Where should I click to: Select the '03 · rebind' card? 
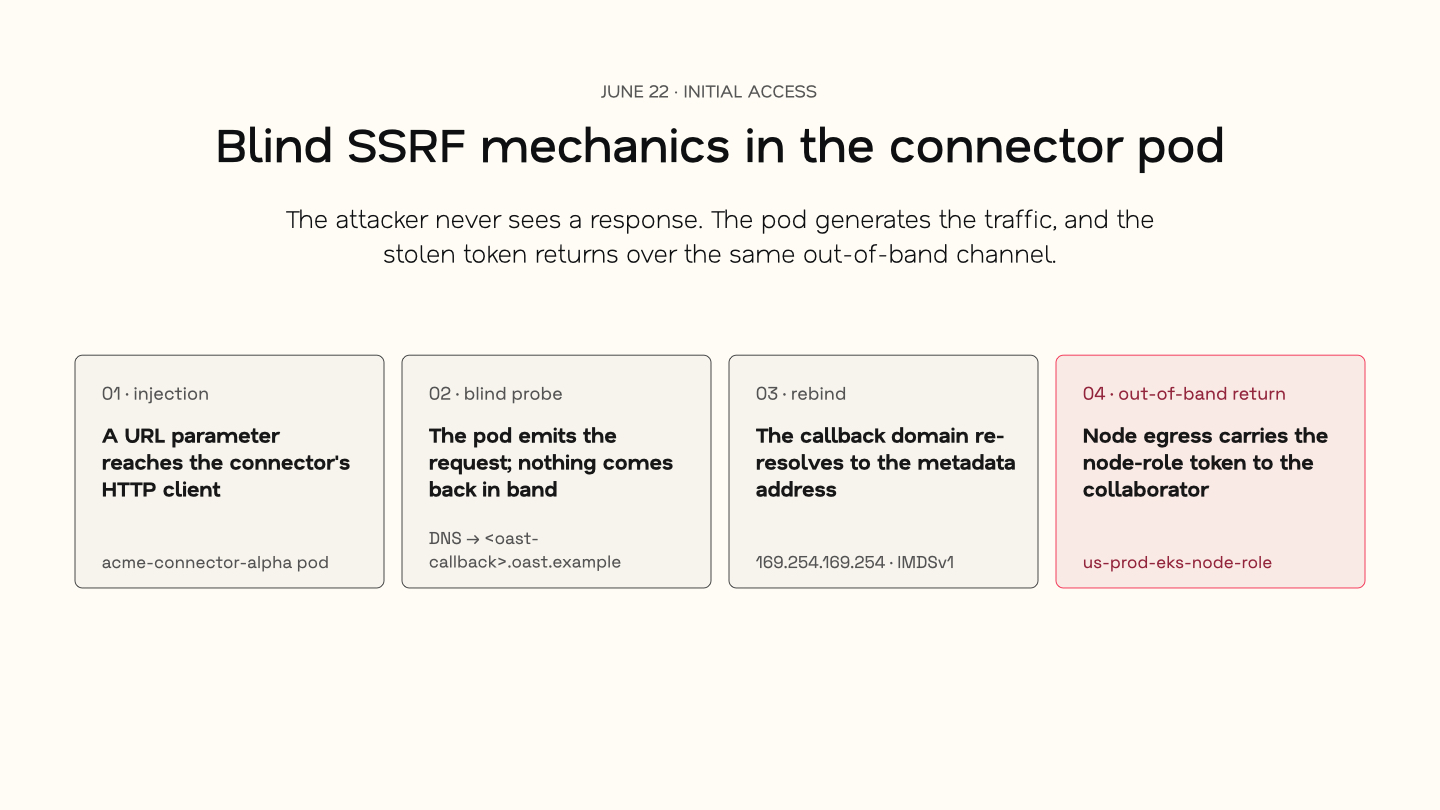(883, 472)
